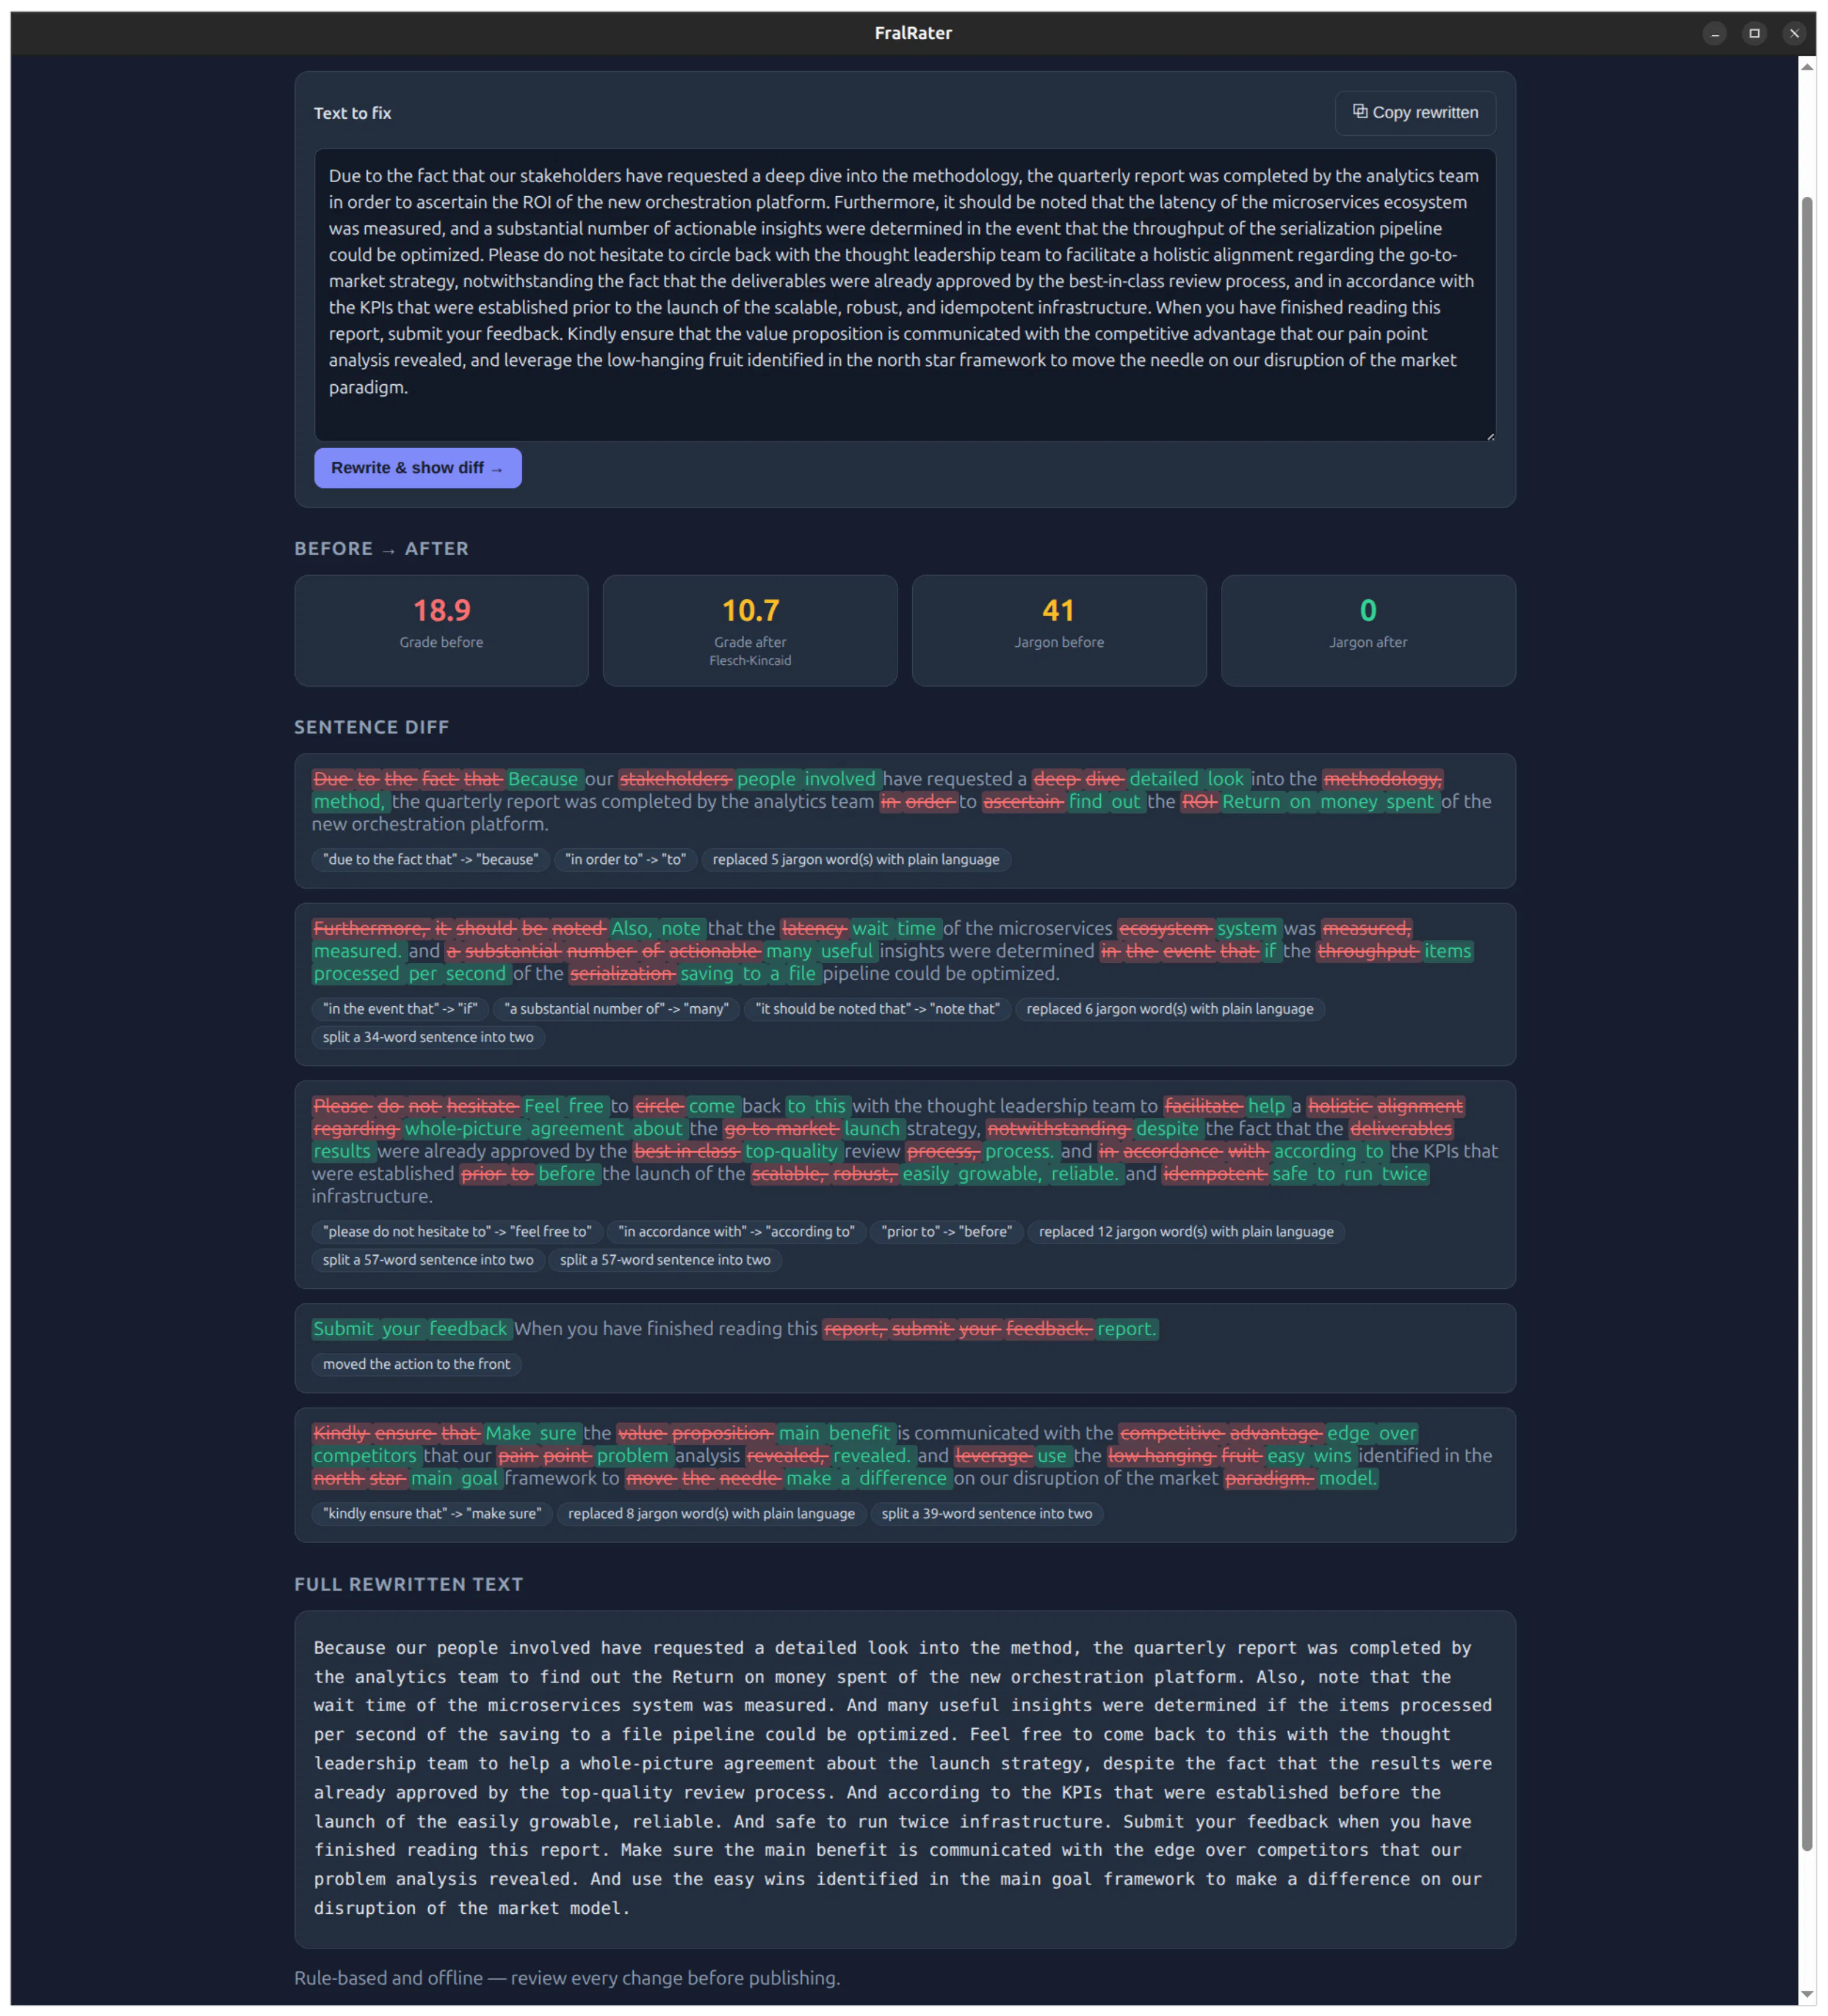Click the 'replaced 6 jargon word(s)' chip
This screenshot has height=2016, width=1828.
click(x=1170, y=1009)
